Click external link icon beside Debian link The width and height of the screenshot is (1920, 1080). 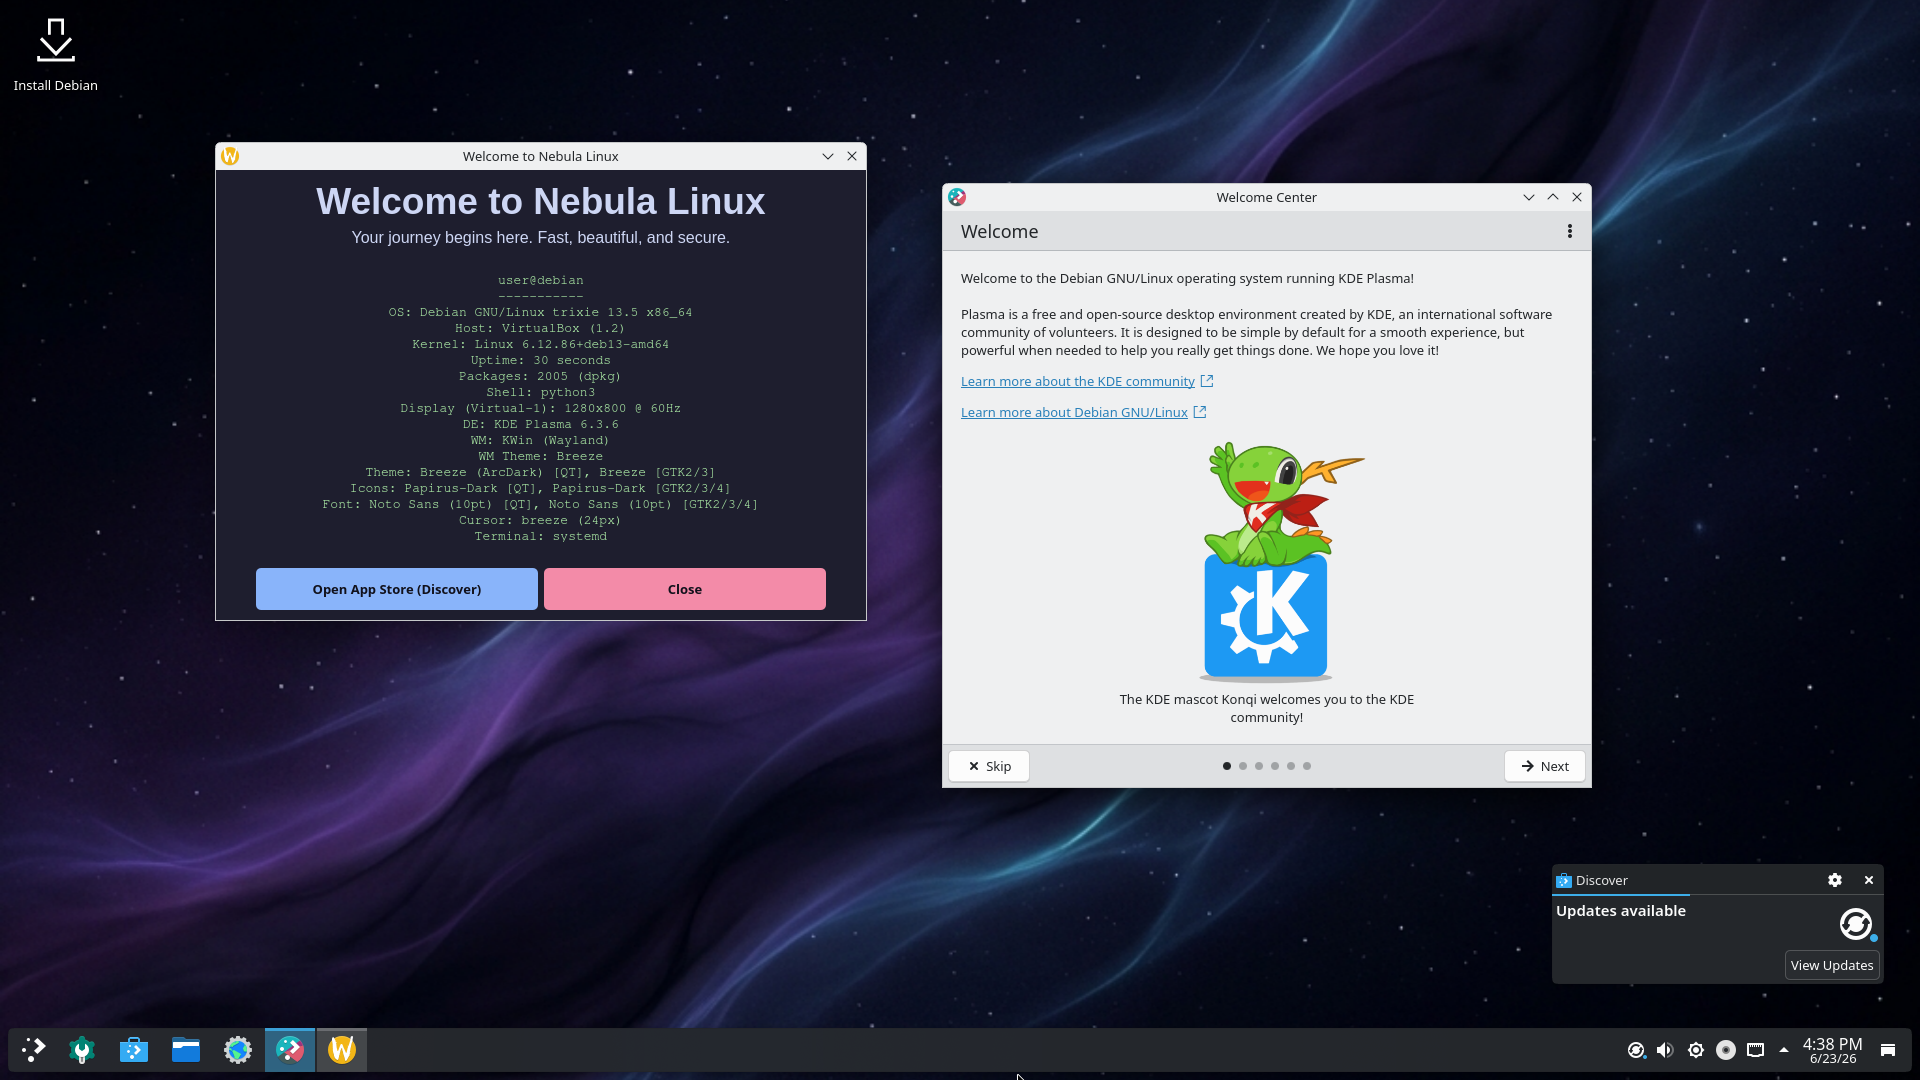[1200, 412]
